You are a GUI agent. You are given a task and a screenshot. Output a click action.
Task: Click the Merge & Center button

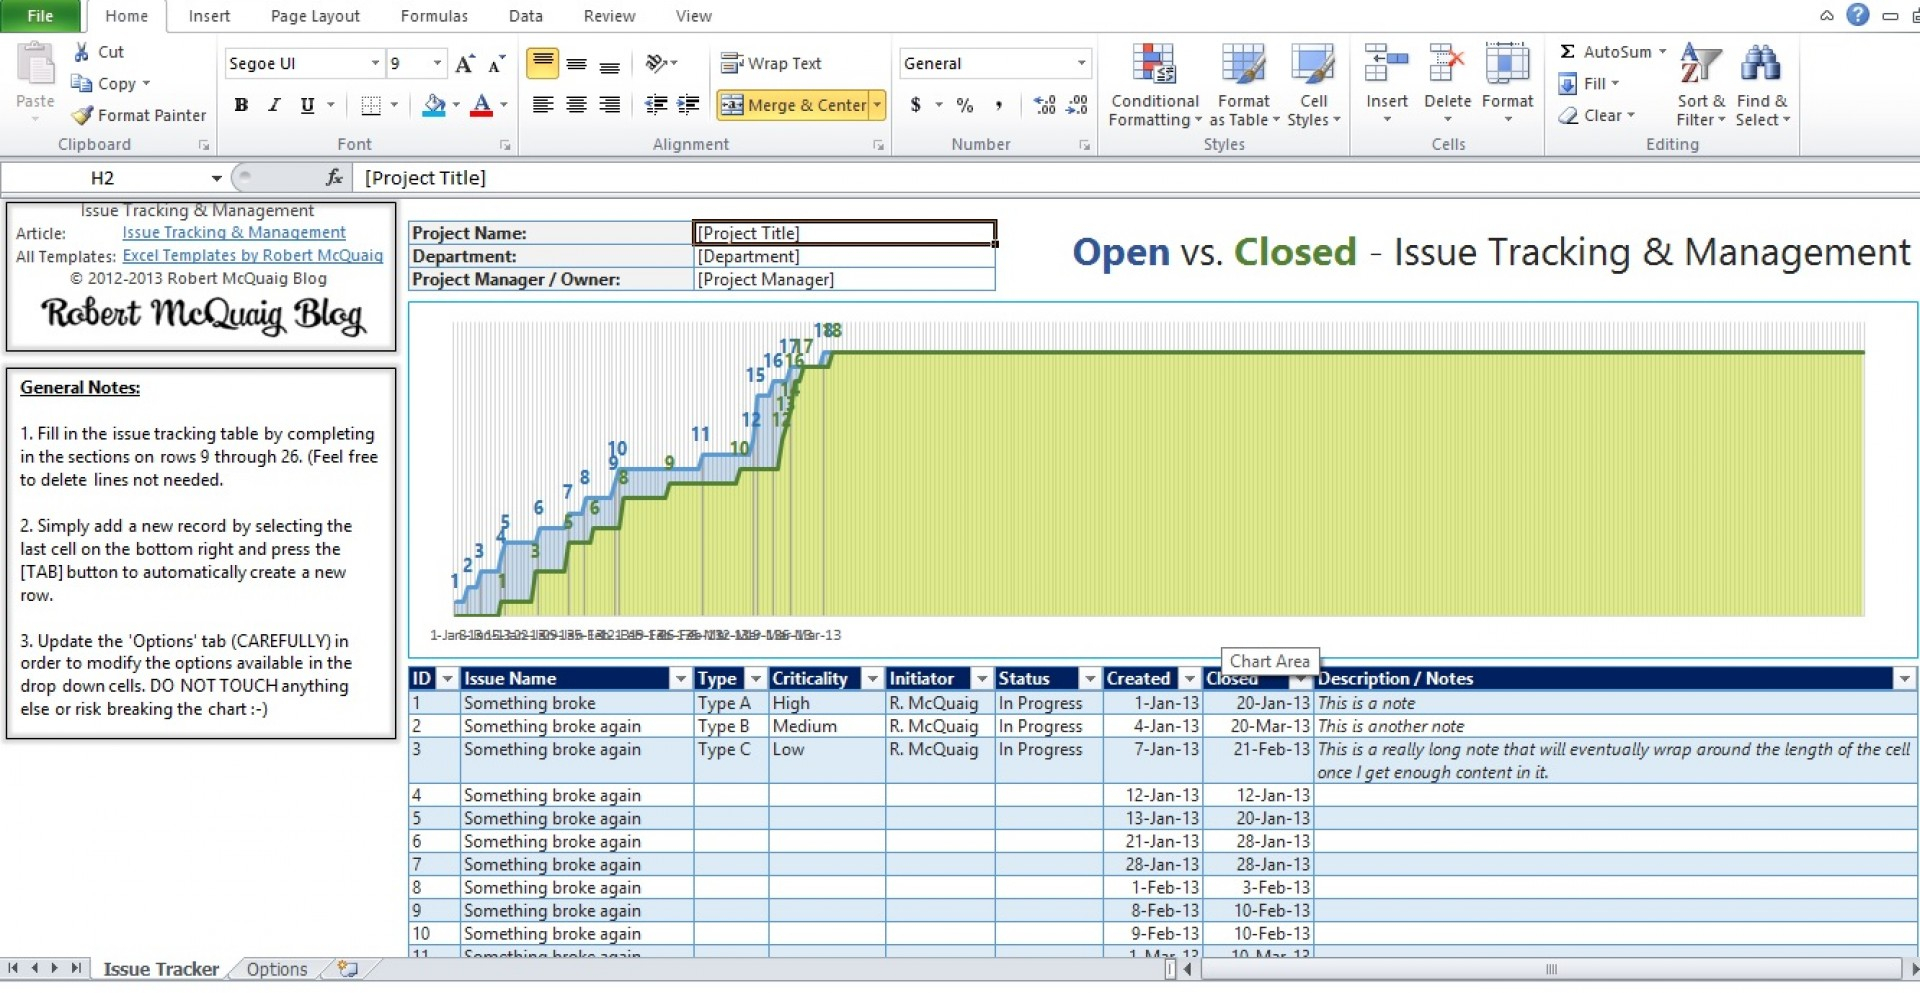click(794, 105)
